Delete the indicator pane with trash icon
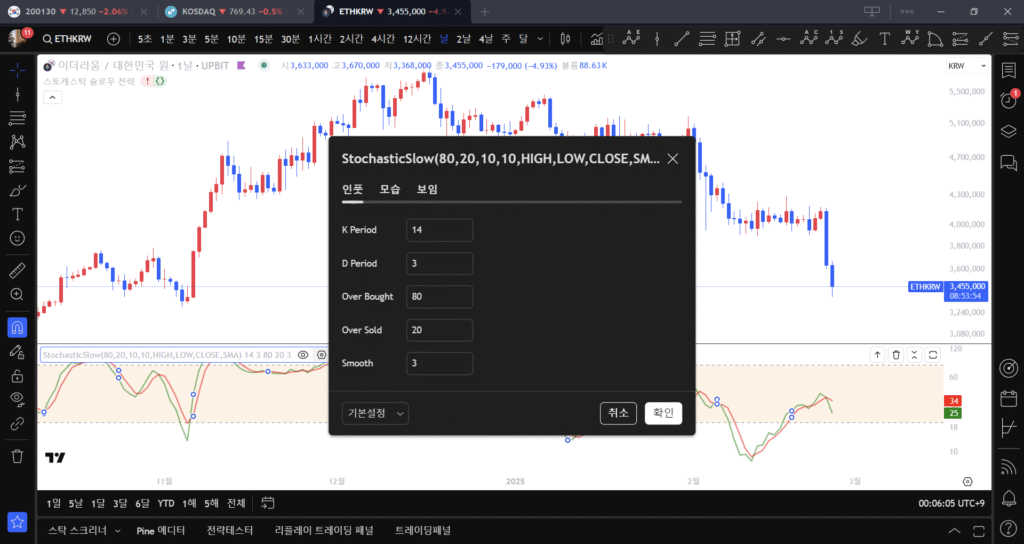 click(x=896, y=355)
